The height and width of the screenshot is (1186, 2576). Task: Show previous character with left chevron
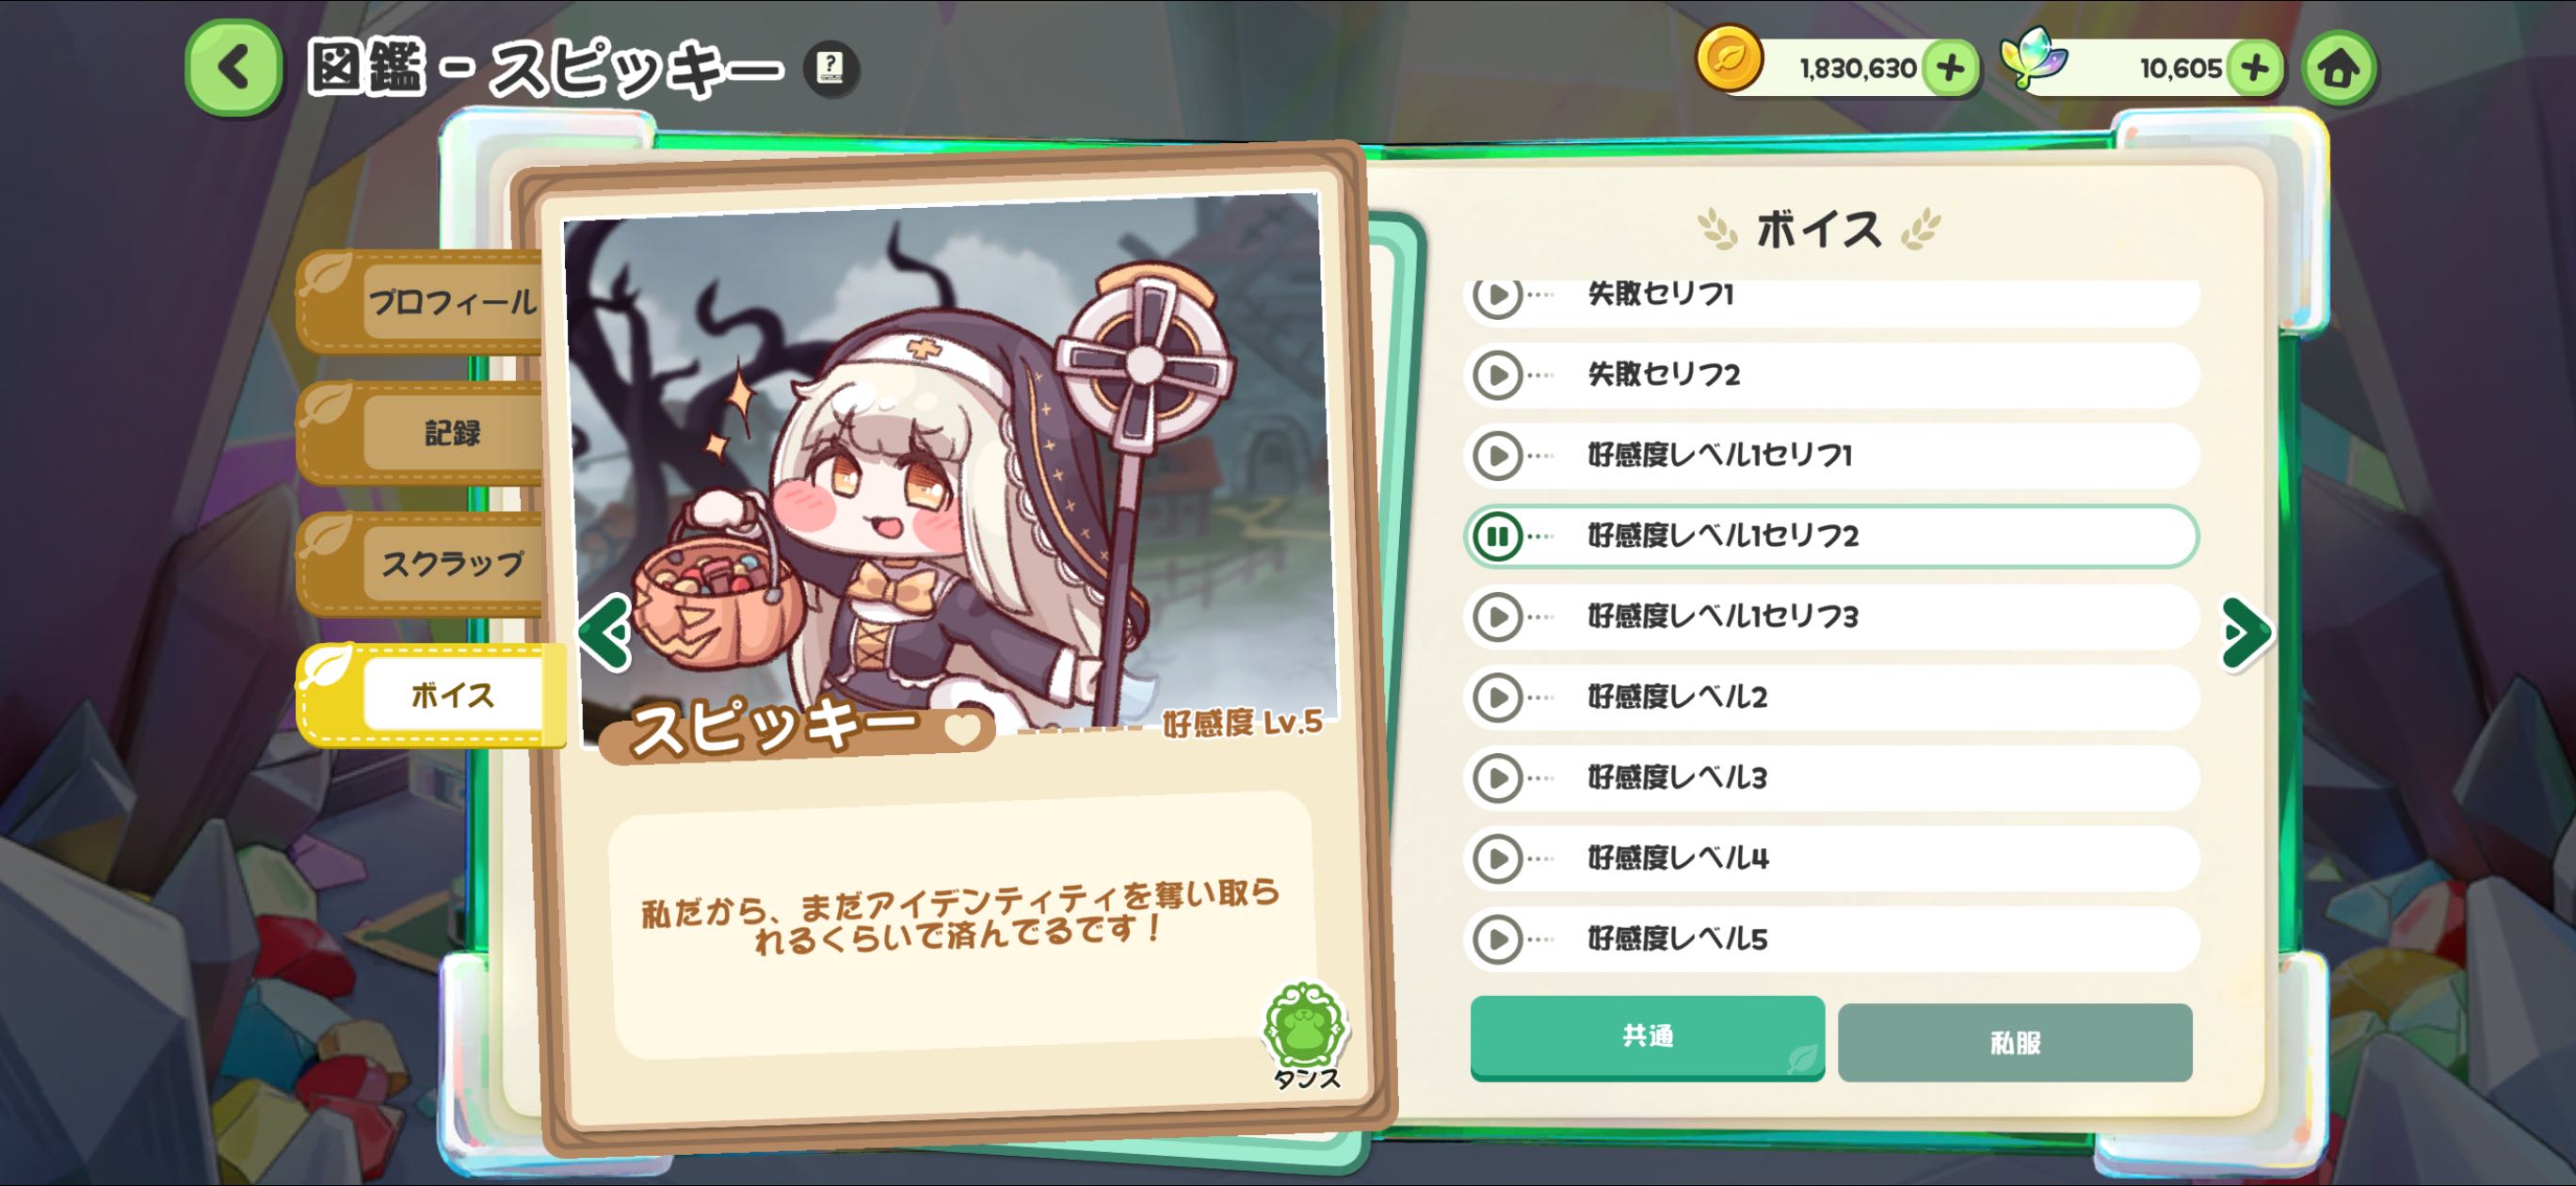click(606, 632)
